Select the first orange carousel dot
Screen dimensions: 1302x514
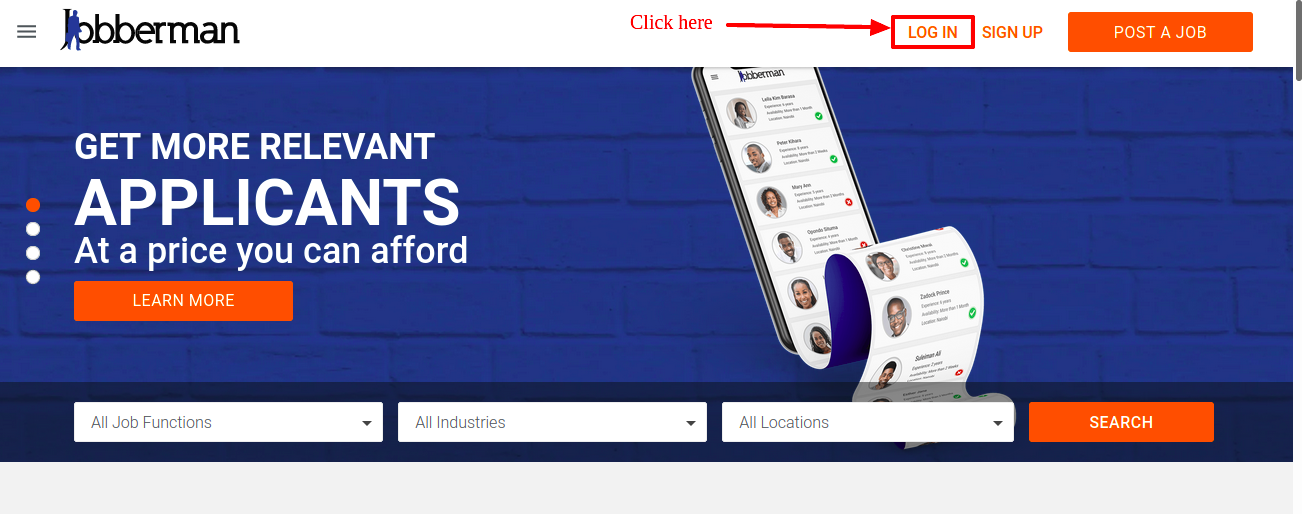point(33,205)
